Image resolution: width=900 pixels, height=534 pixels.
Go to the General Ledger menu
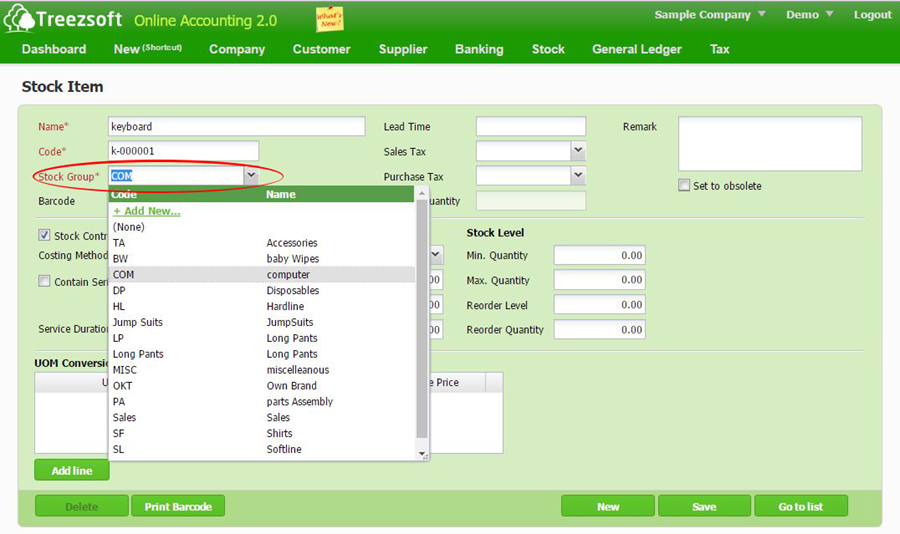[x=636, y=49]
